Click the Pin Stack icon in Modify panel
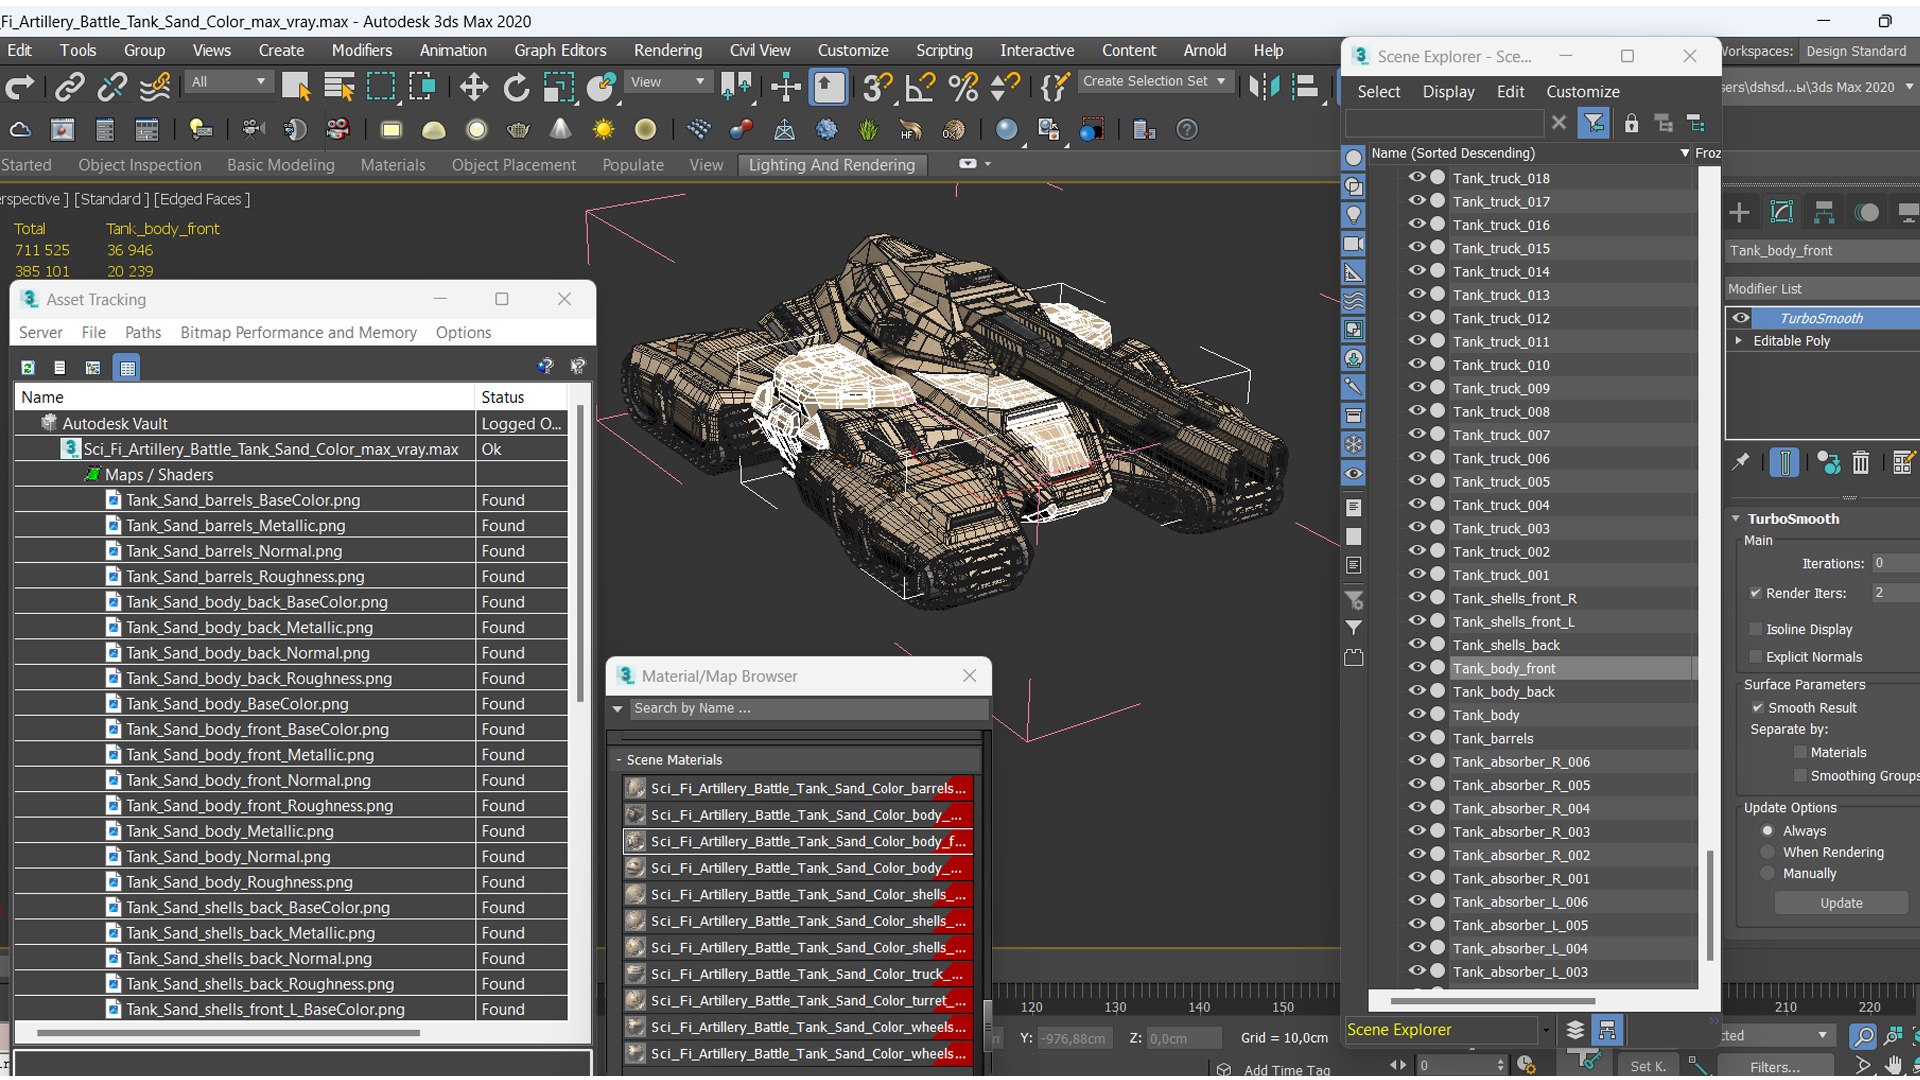The image size is (1920, 1080). tap(1741, 462)
